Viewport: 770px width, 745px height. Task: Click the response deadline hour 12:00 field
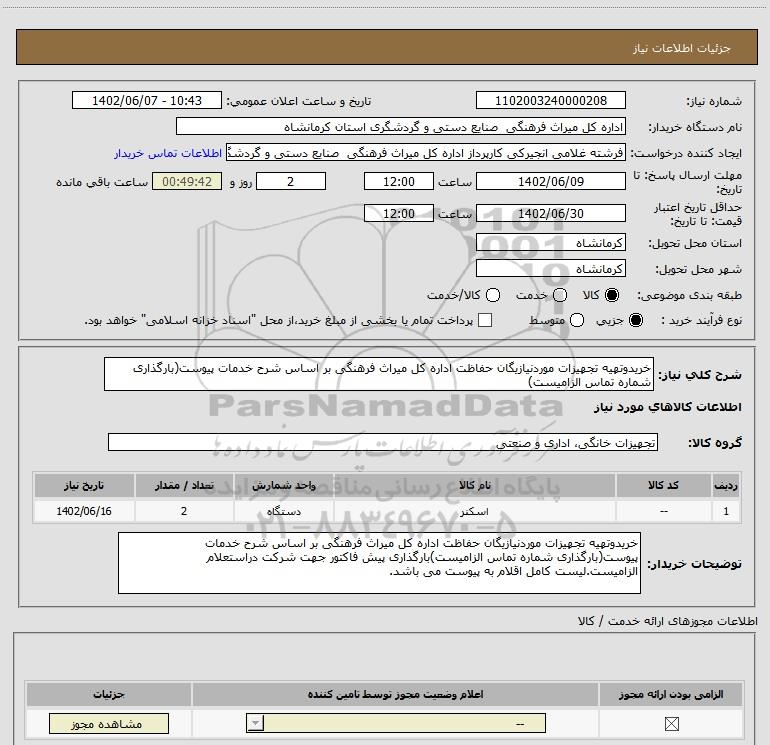pos(399,181)
